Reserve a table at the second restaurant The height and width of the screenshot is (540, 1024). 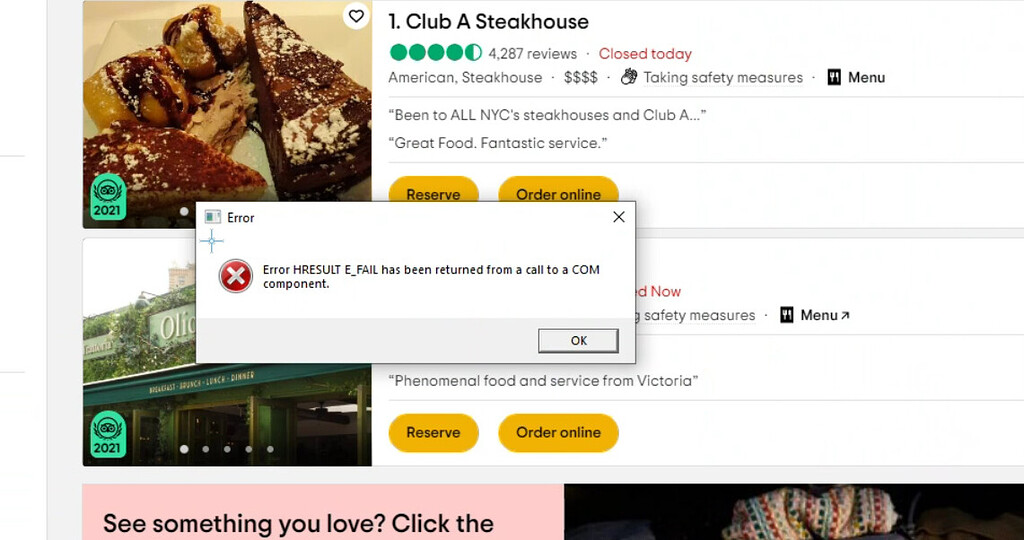(x=434, y=432)
